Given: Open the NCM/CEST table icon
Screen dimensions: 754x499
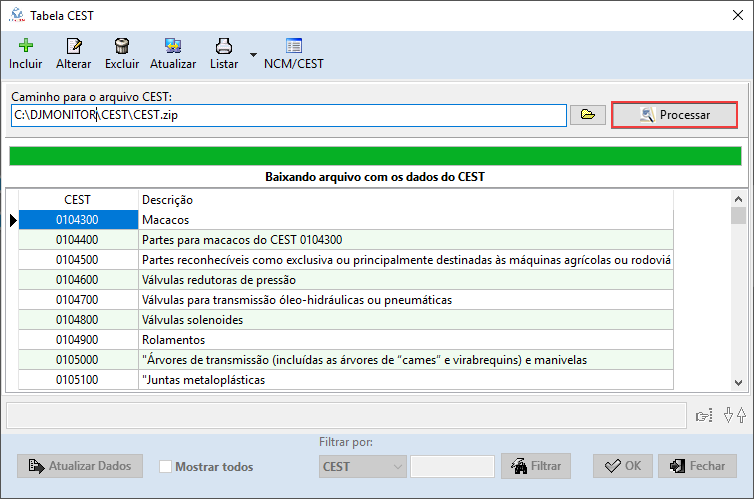Looking at the screenshot, I should point(293,46).
